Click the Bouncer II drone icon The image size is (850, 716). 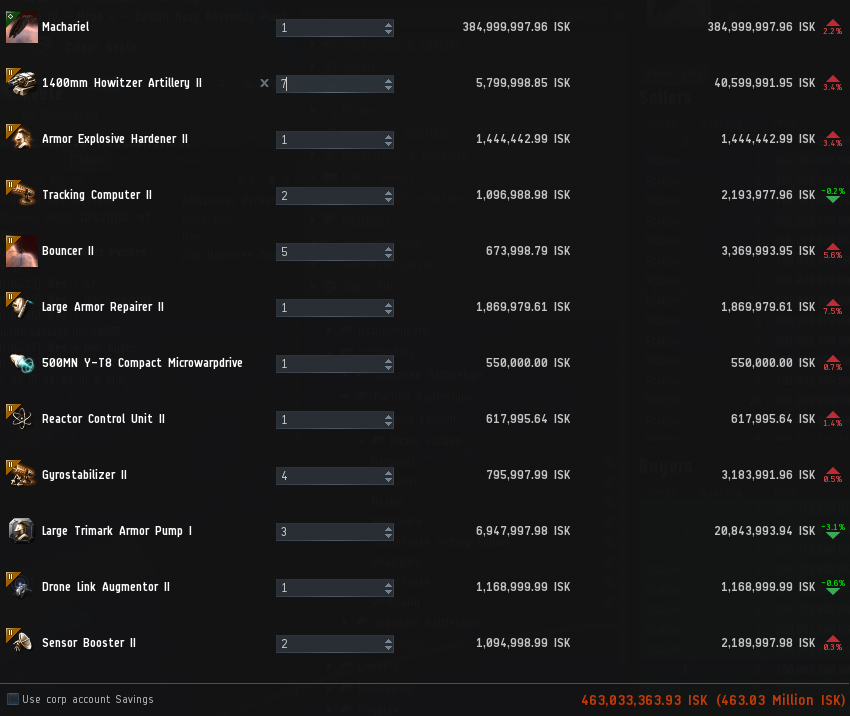click(22, 251)
